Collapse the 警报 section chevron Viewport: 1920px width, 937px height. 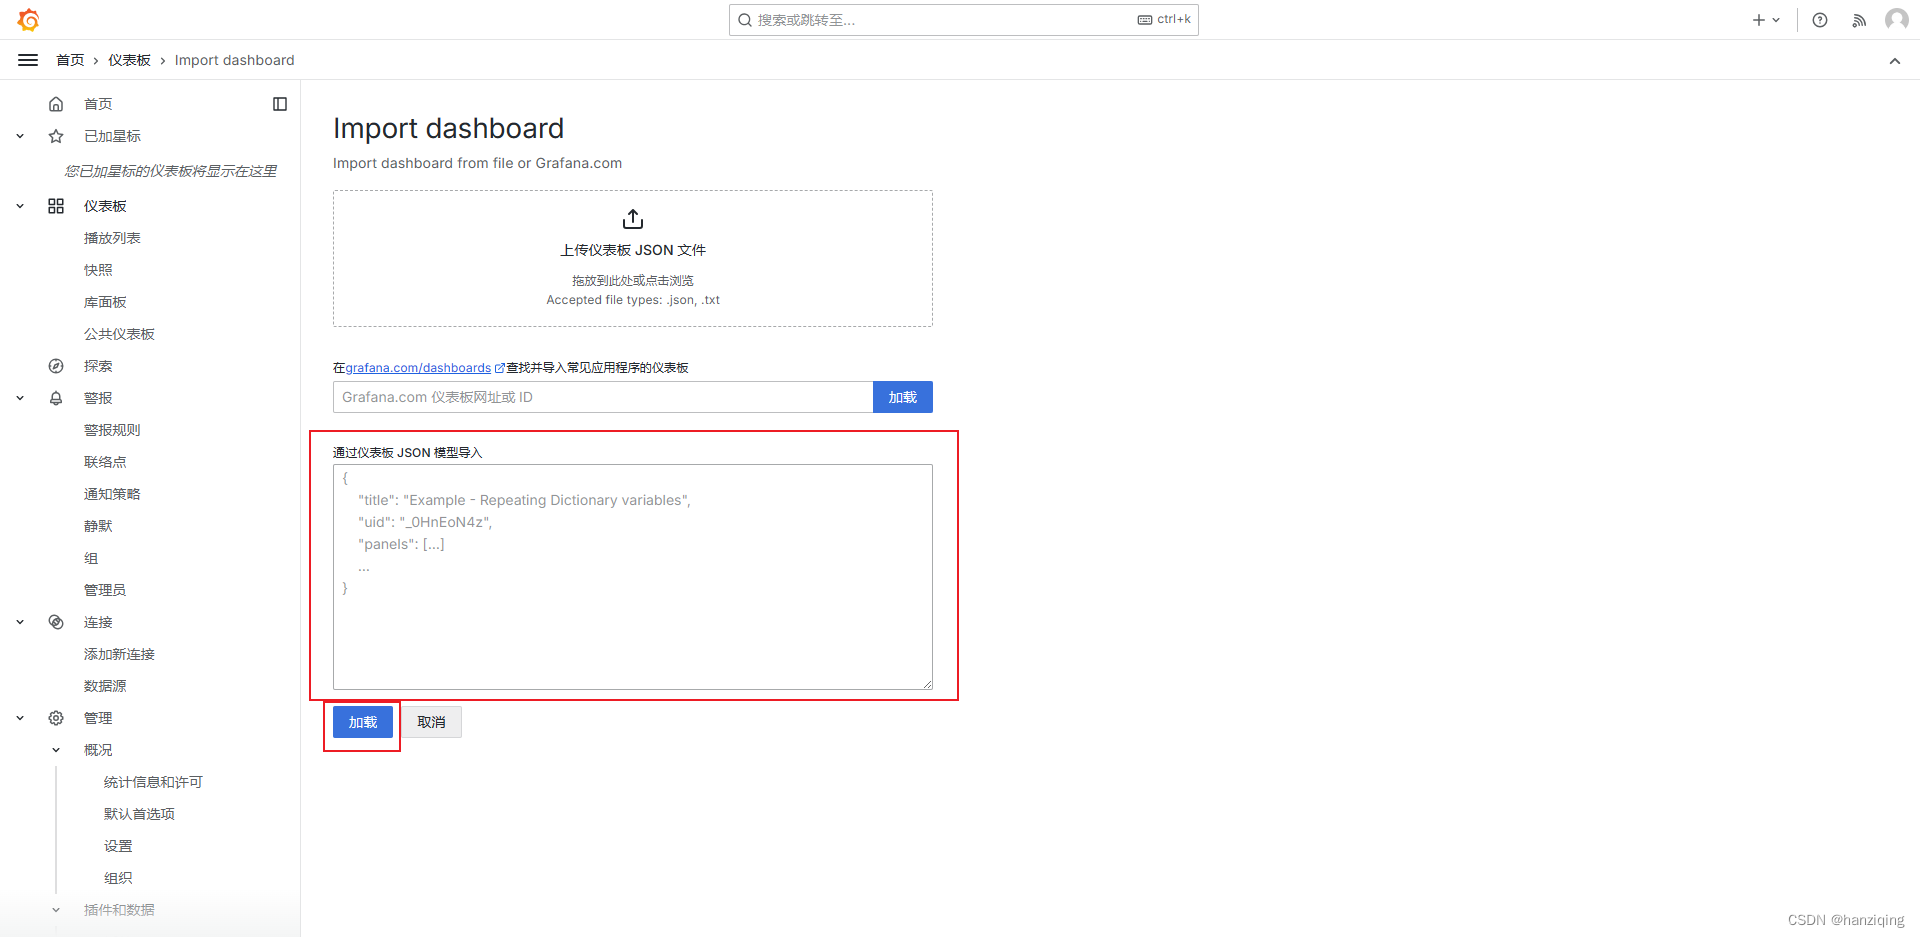click(x=20, y=398)
